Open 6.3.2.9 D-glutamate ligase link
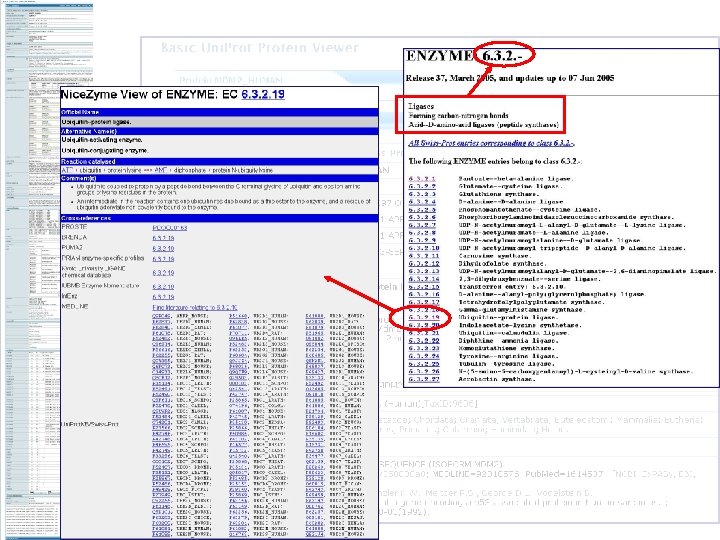The image size is (720, 540). [x=422, y=240]
